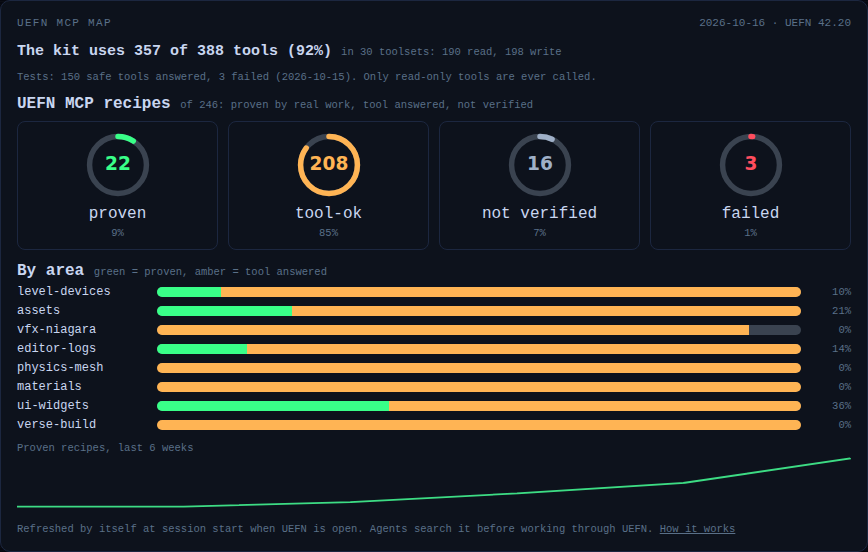Select the not verified recipes card
This screenshot has height=552, width=868.
[539, 185]
